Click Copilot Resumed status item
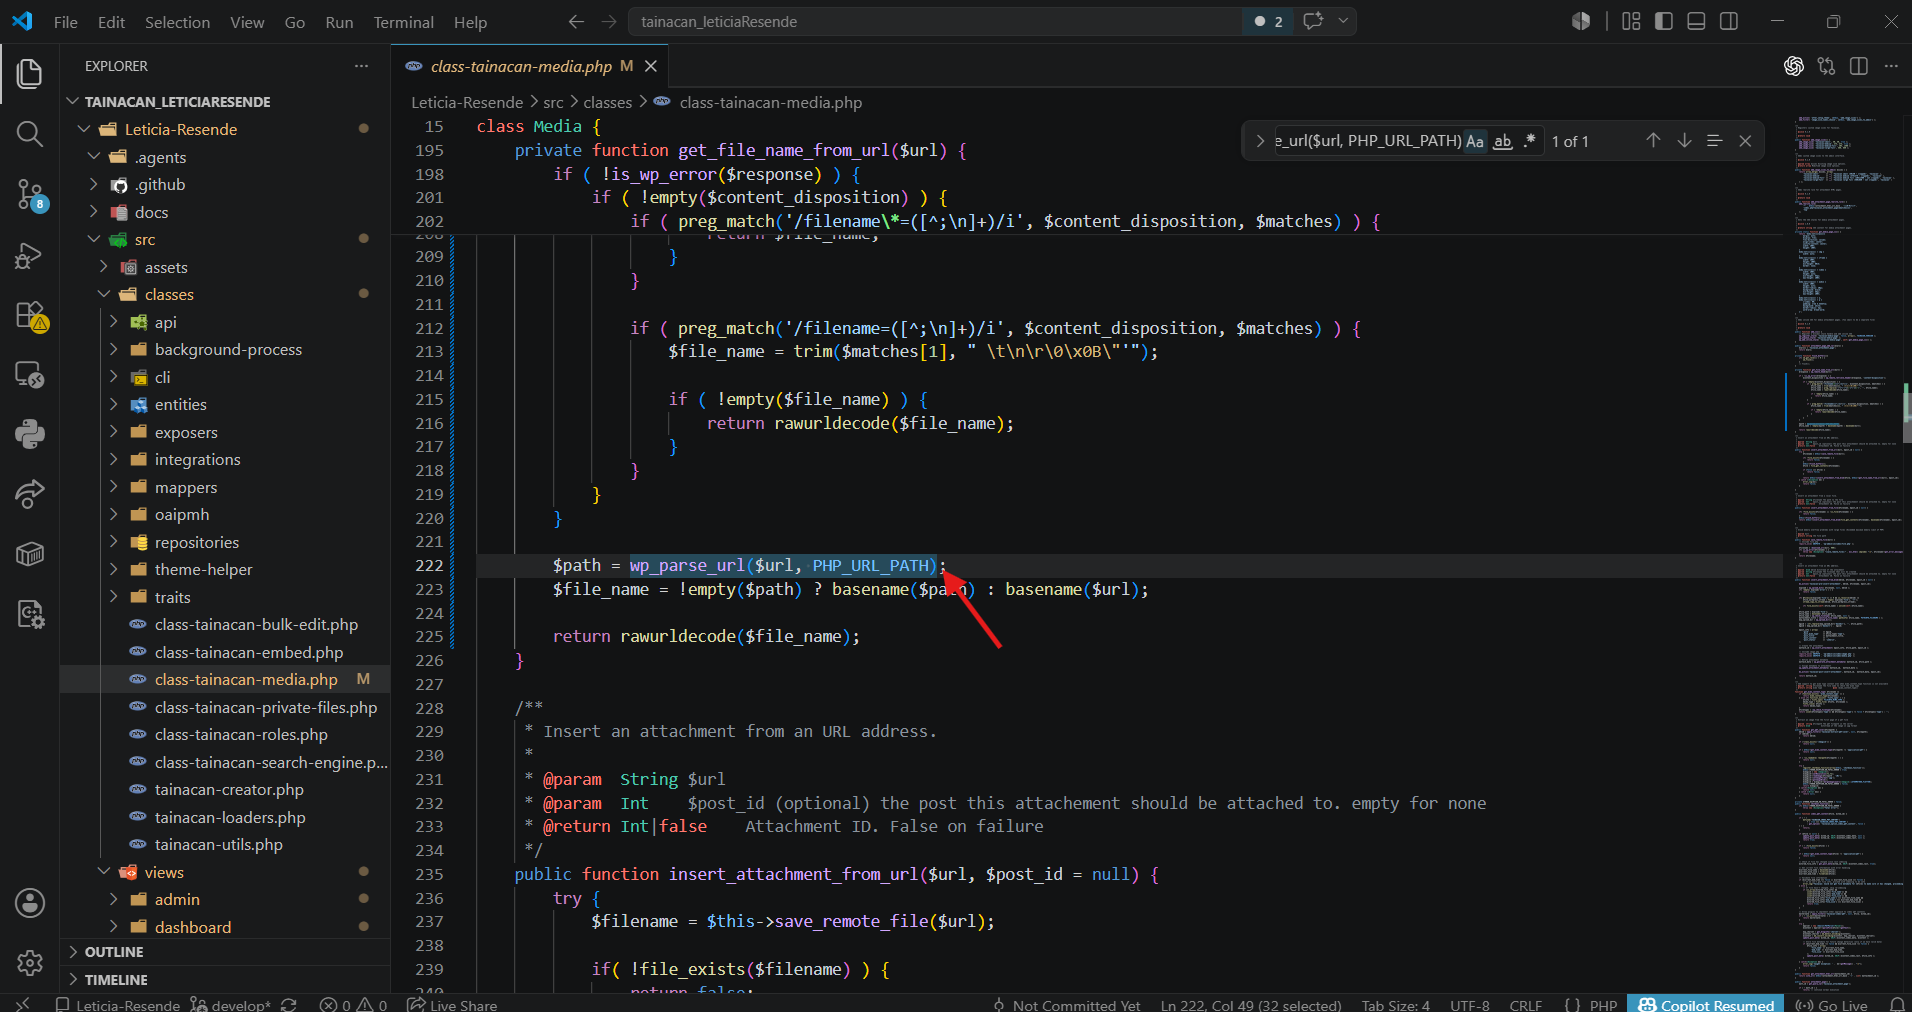 1705,1005
